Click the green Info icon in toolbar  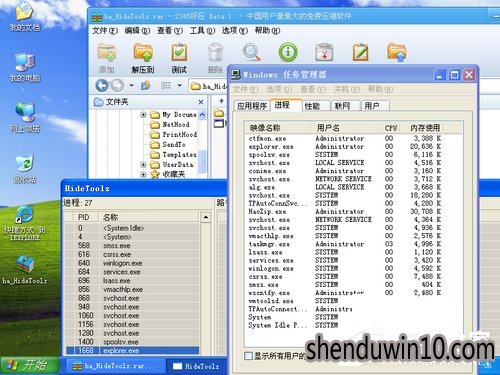(x=288, y=52)
